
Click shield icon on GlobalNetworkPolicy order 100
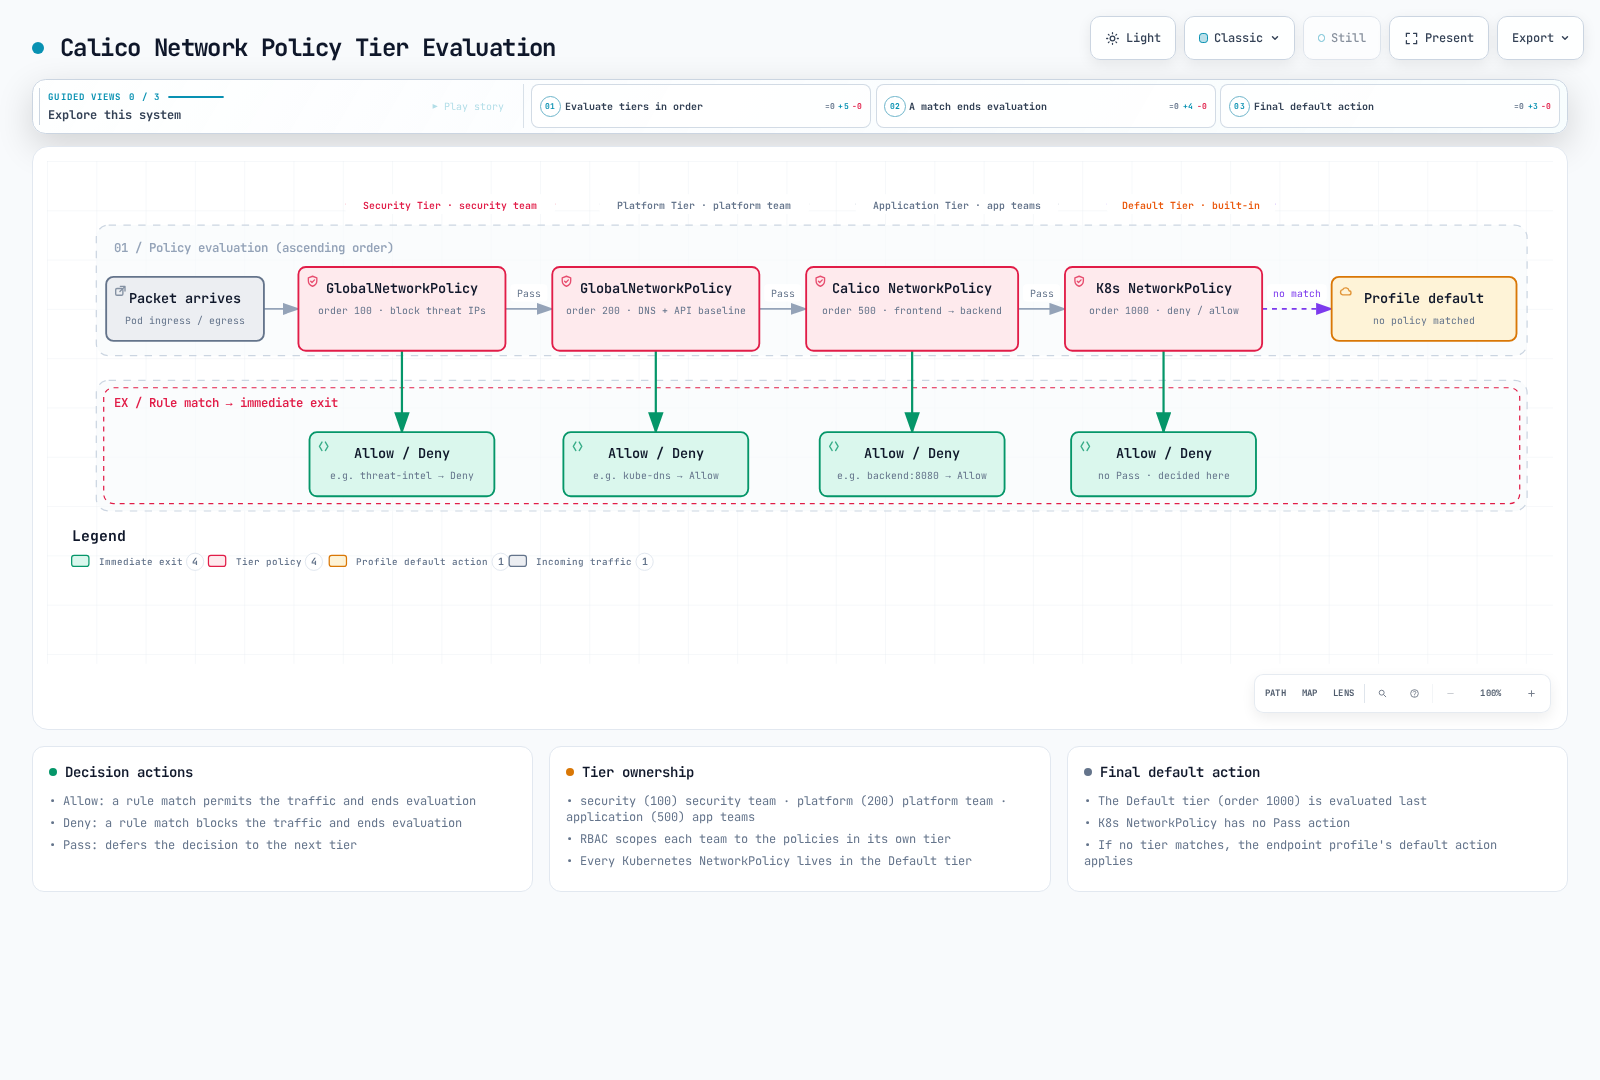313,282
